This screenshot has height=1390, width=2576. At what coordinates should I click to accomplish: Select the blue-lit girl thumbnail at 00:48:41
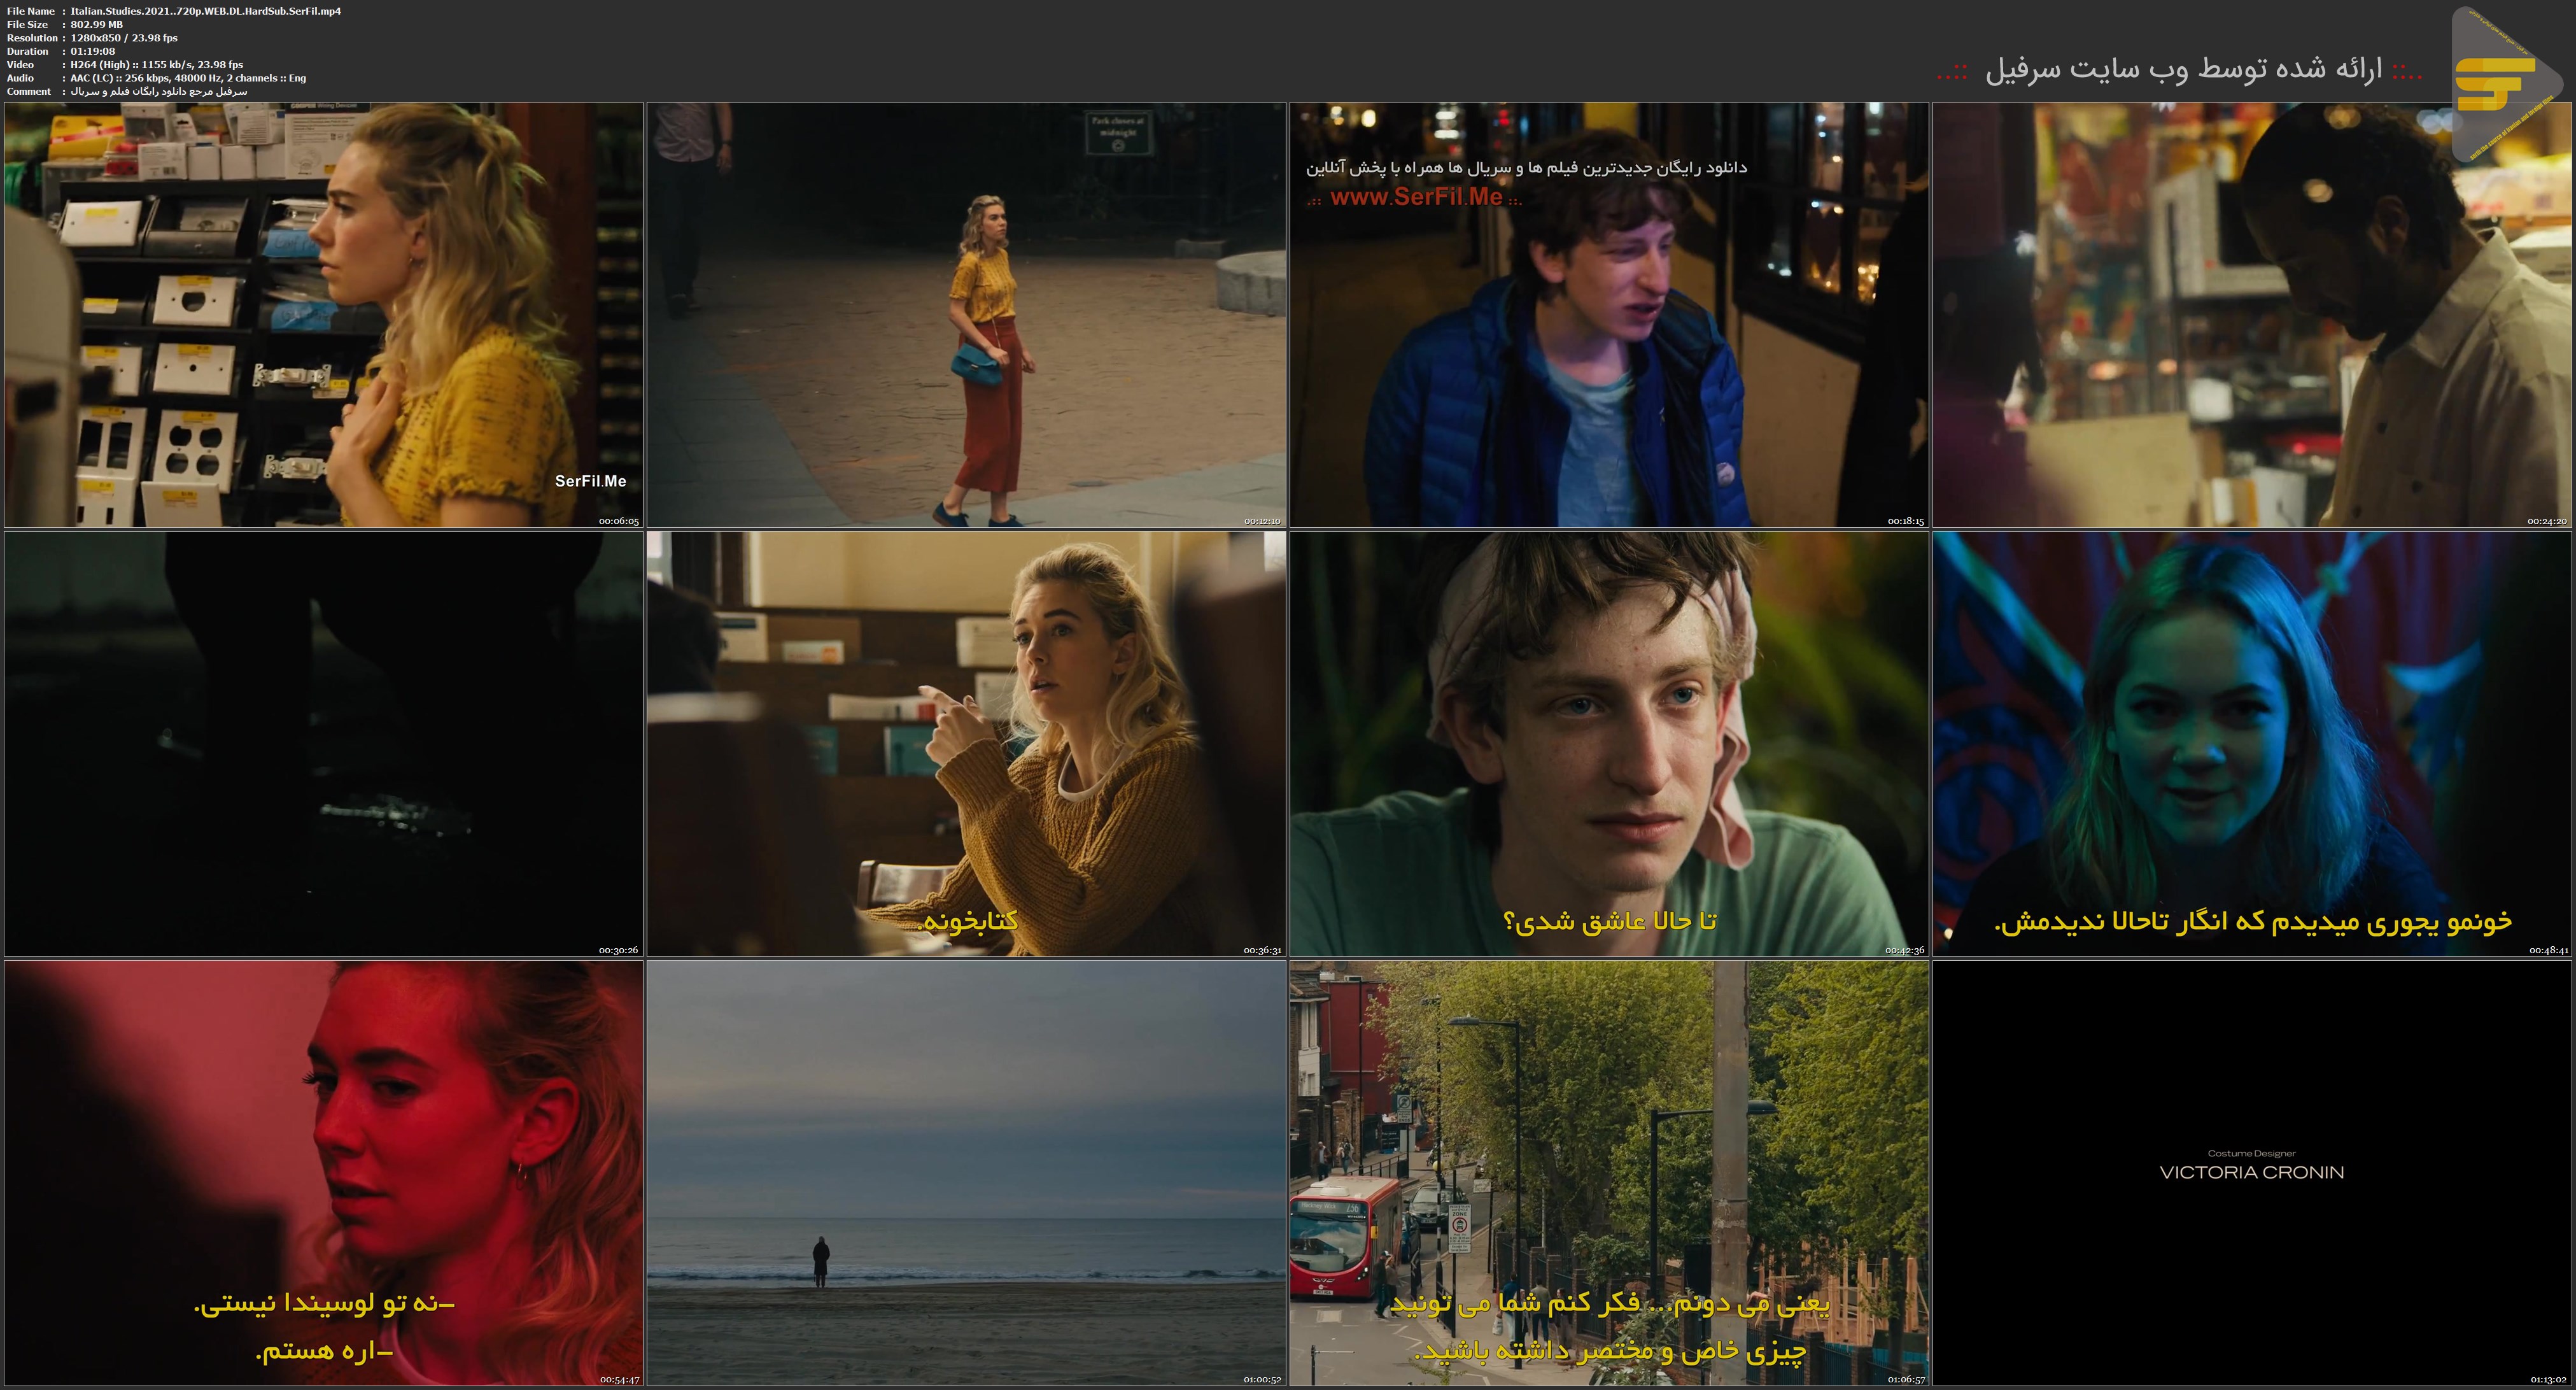tap(2252, 744)
